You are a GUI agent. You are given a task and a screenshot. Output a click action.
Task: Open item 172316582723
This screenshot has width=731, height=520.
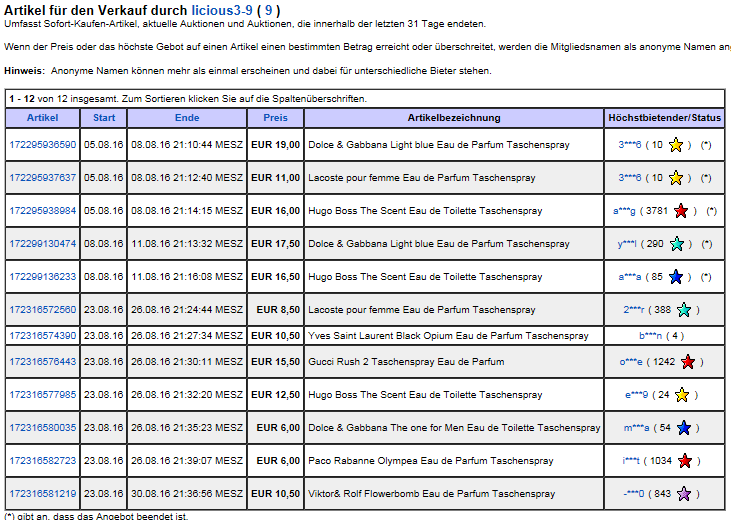click(42, 461)
